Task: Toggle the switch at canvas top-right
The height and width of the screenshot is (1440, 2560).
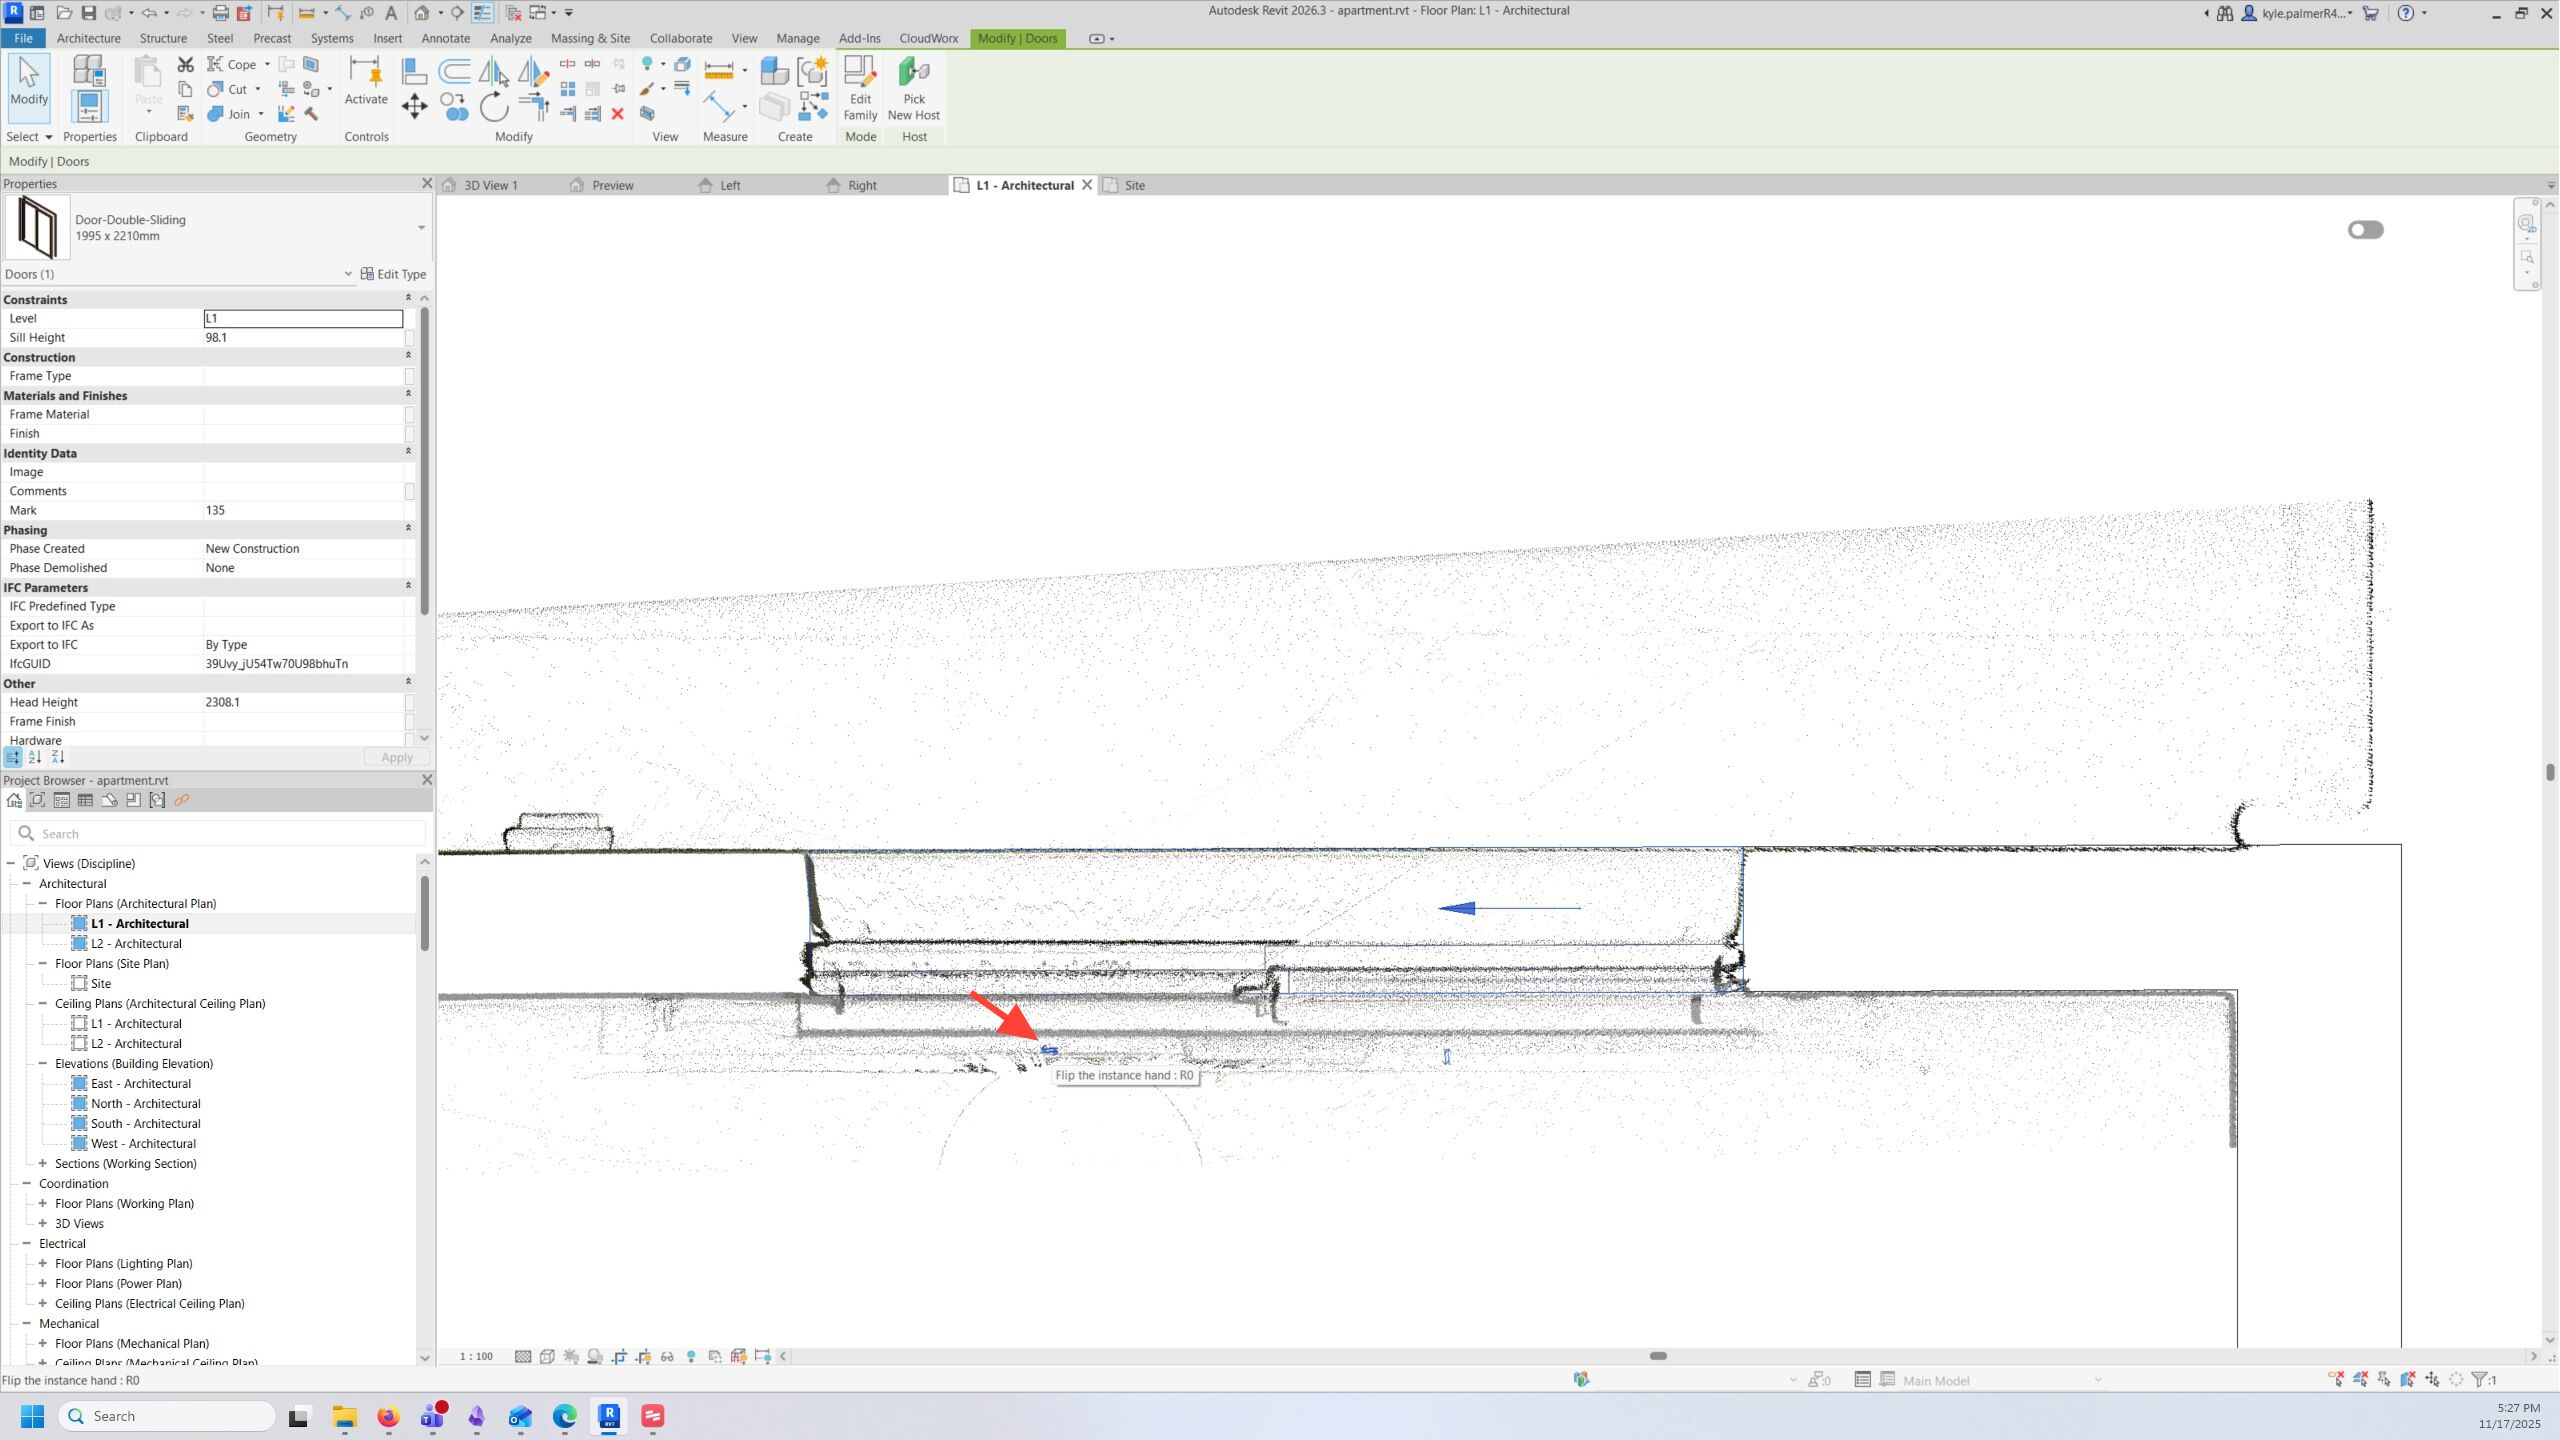Action: [2365, 230]
